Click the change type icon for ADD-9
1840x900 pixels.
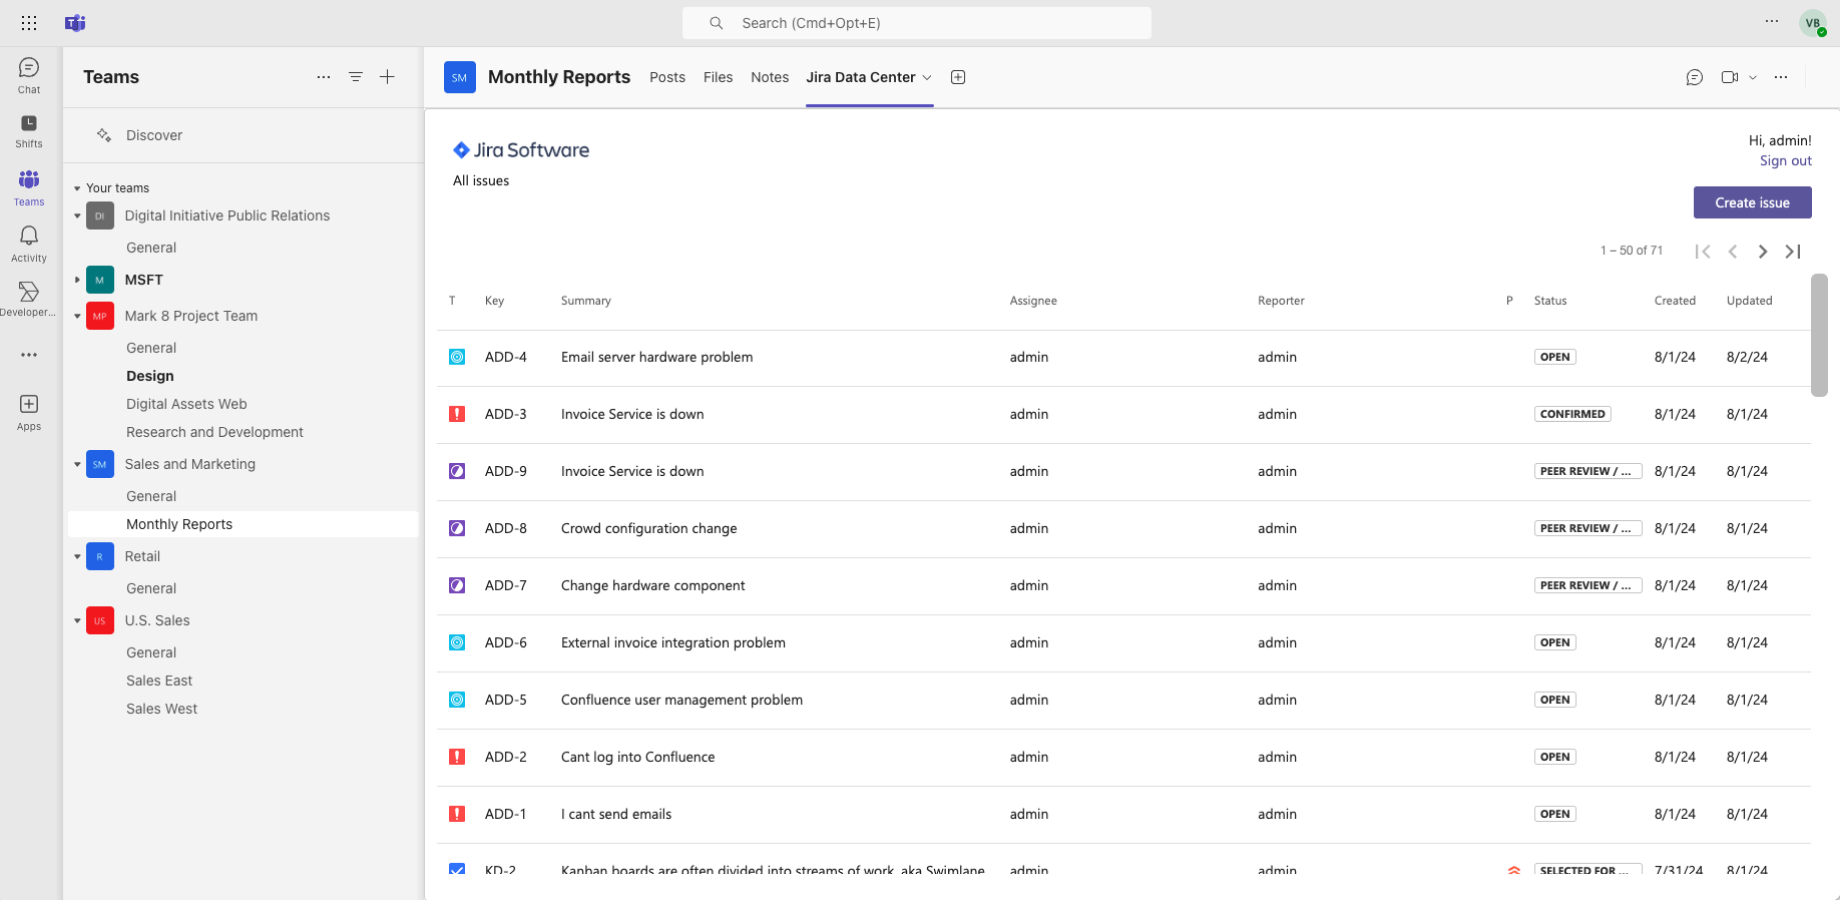(457, 471)
